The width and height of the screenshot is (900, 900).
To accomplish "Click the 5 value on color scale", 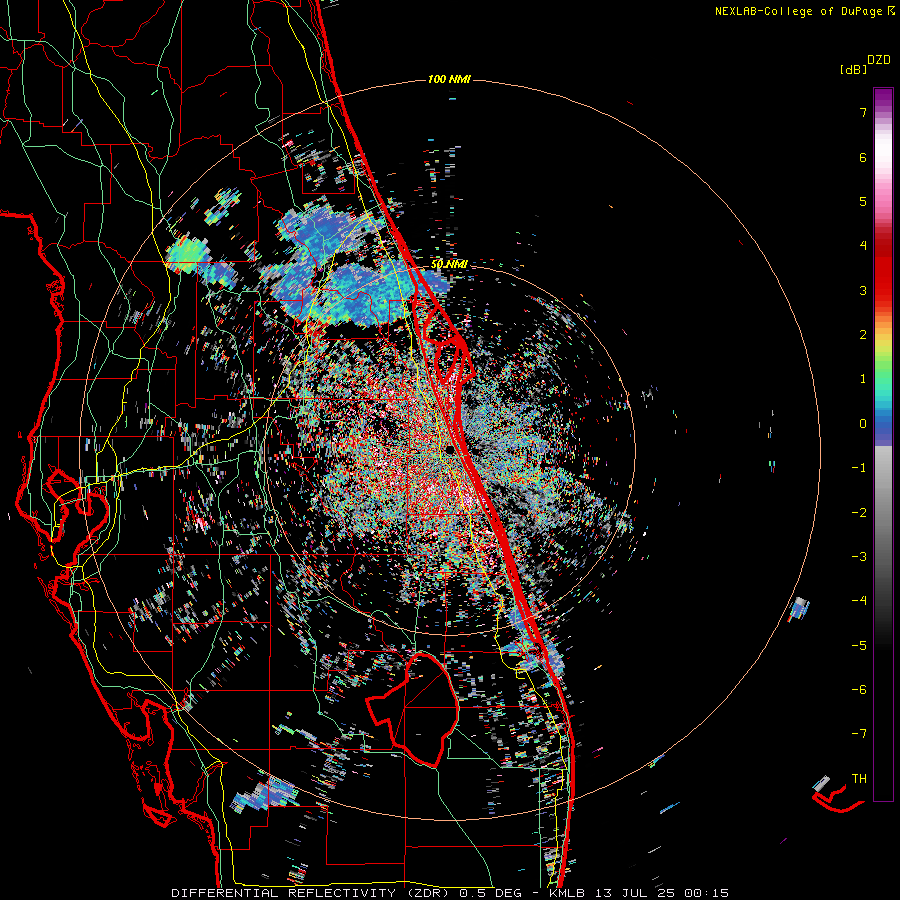I will pos(863,201).
